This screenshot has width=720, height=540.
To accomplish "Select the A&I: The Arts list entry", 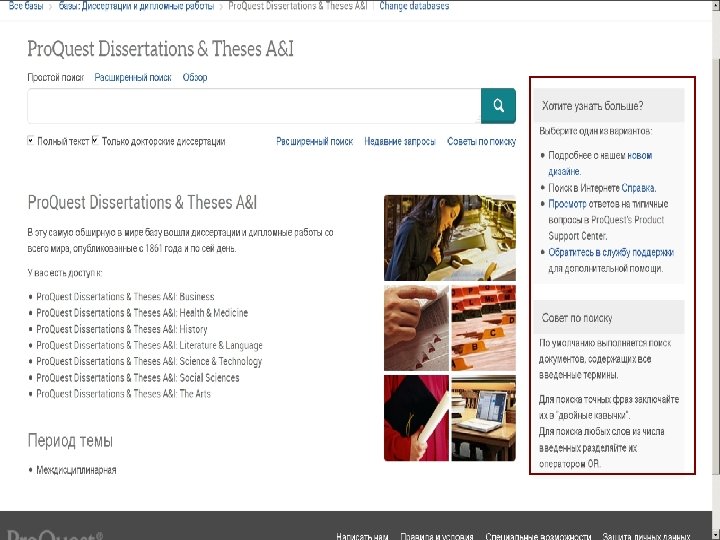I will pos(124,394).
